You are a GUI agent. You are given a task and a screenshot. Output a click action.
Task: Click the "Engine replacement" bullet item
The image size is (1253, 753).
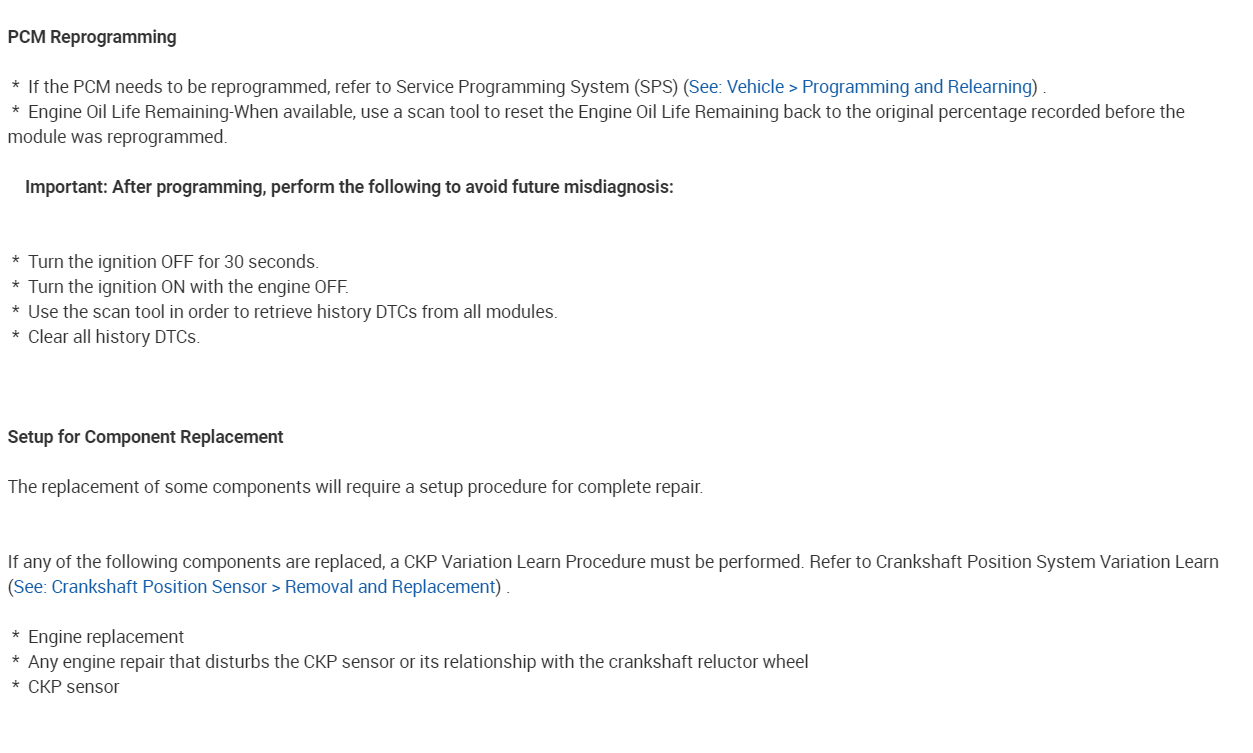coord(106,637)
